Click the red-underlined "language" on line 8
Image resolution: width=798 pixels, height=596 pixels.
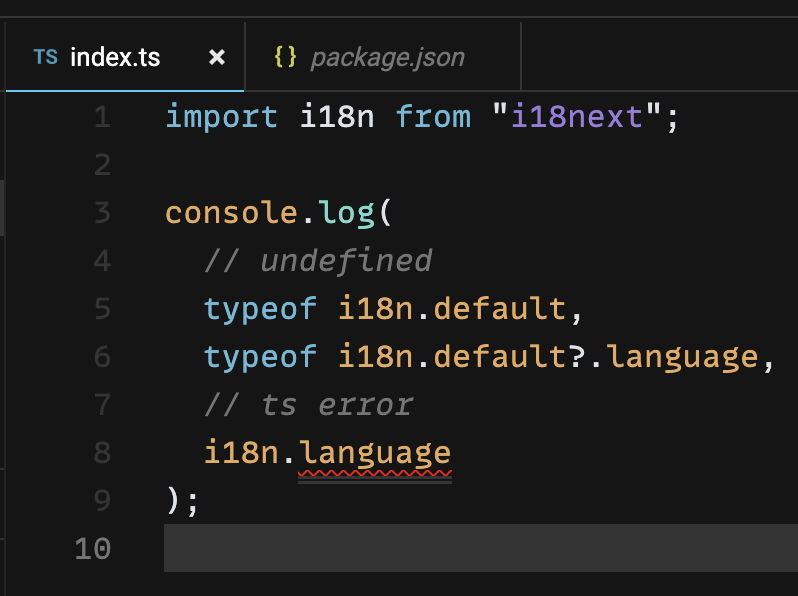pyautogui.click(x=375, y=453)
